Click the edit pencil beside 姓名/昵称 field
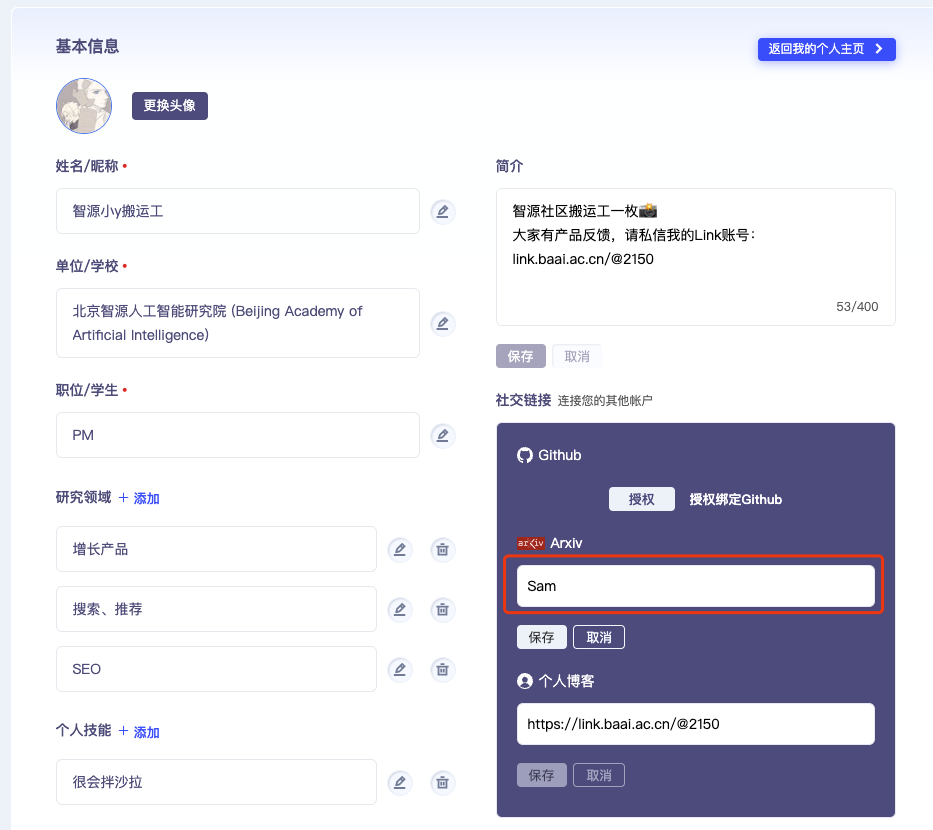This screenshot has width=933, height=830. [x=443, y=211]
